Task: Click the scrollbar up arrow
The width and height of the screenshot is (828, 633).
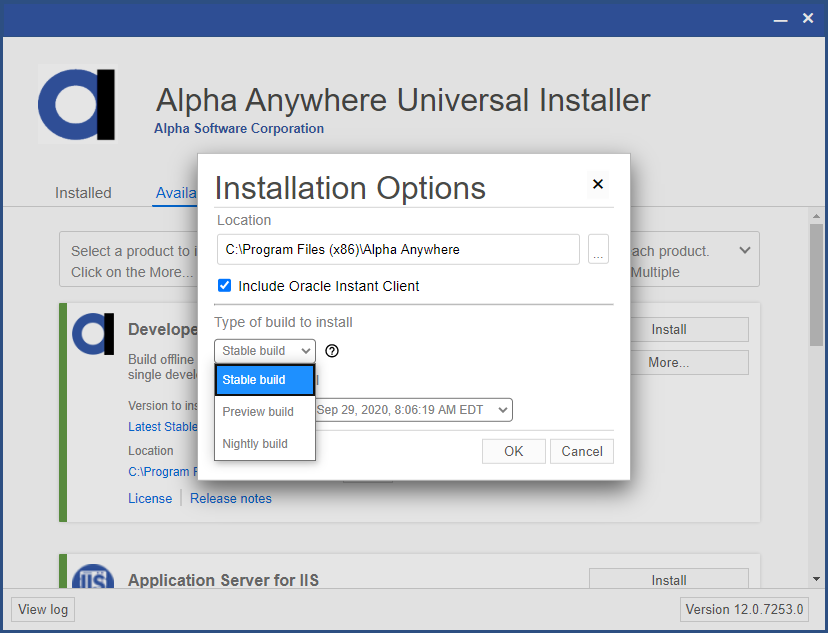Action: tap(816, 216)
